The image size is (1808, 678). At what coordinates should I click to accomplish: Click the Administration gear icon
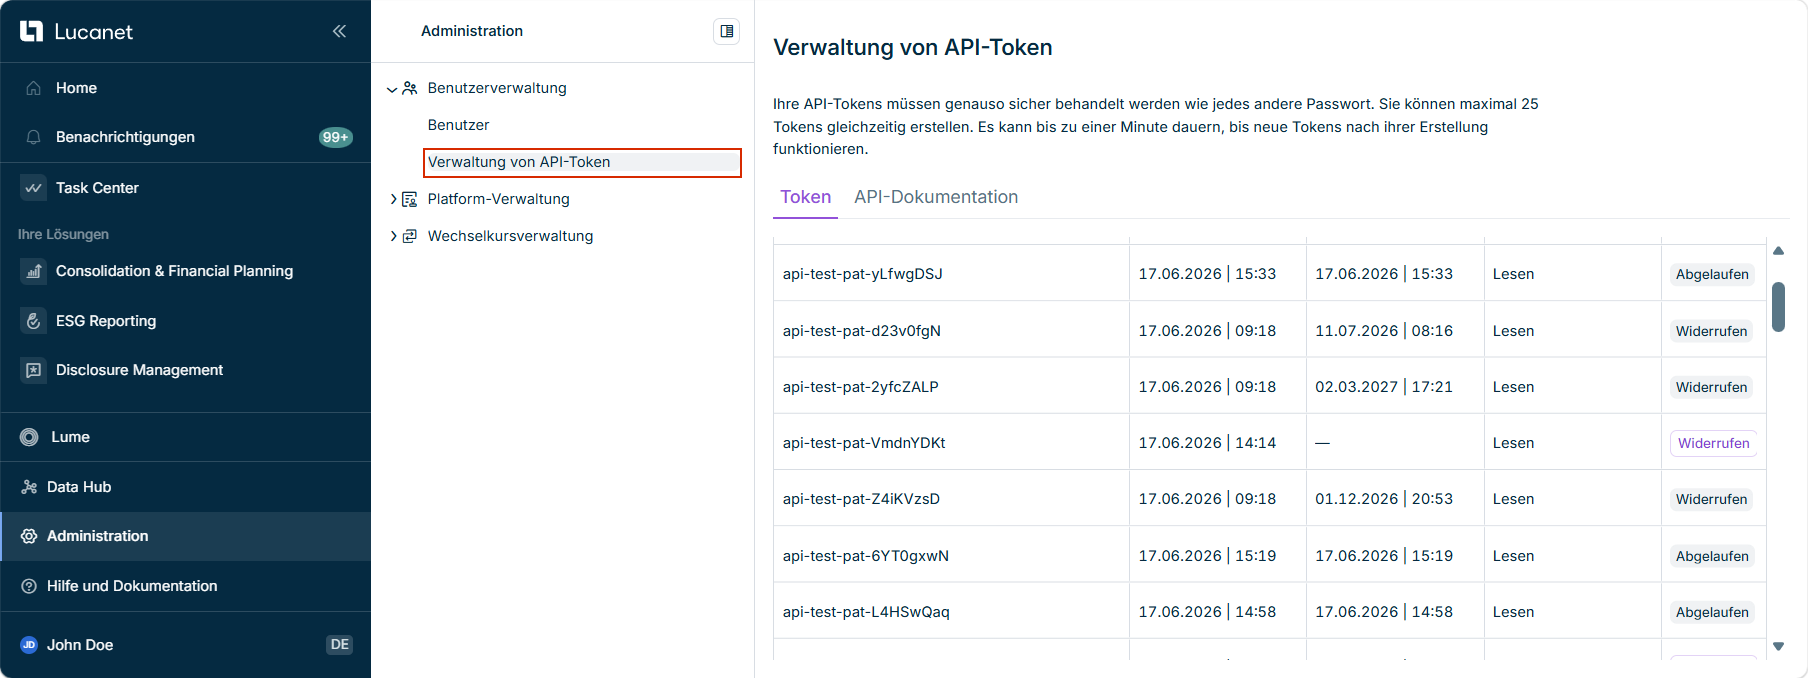pyautogui.click(x=29, y=536)
